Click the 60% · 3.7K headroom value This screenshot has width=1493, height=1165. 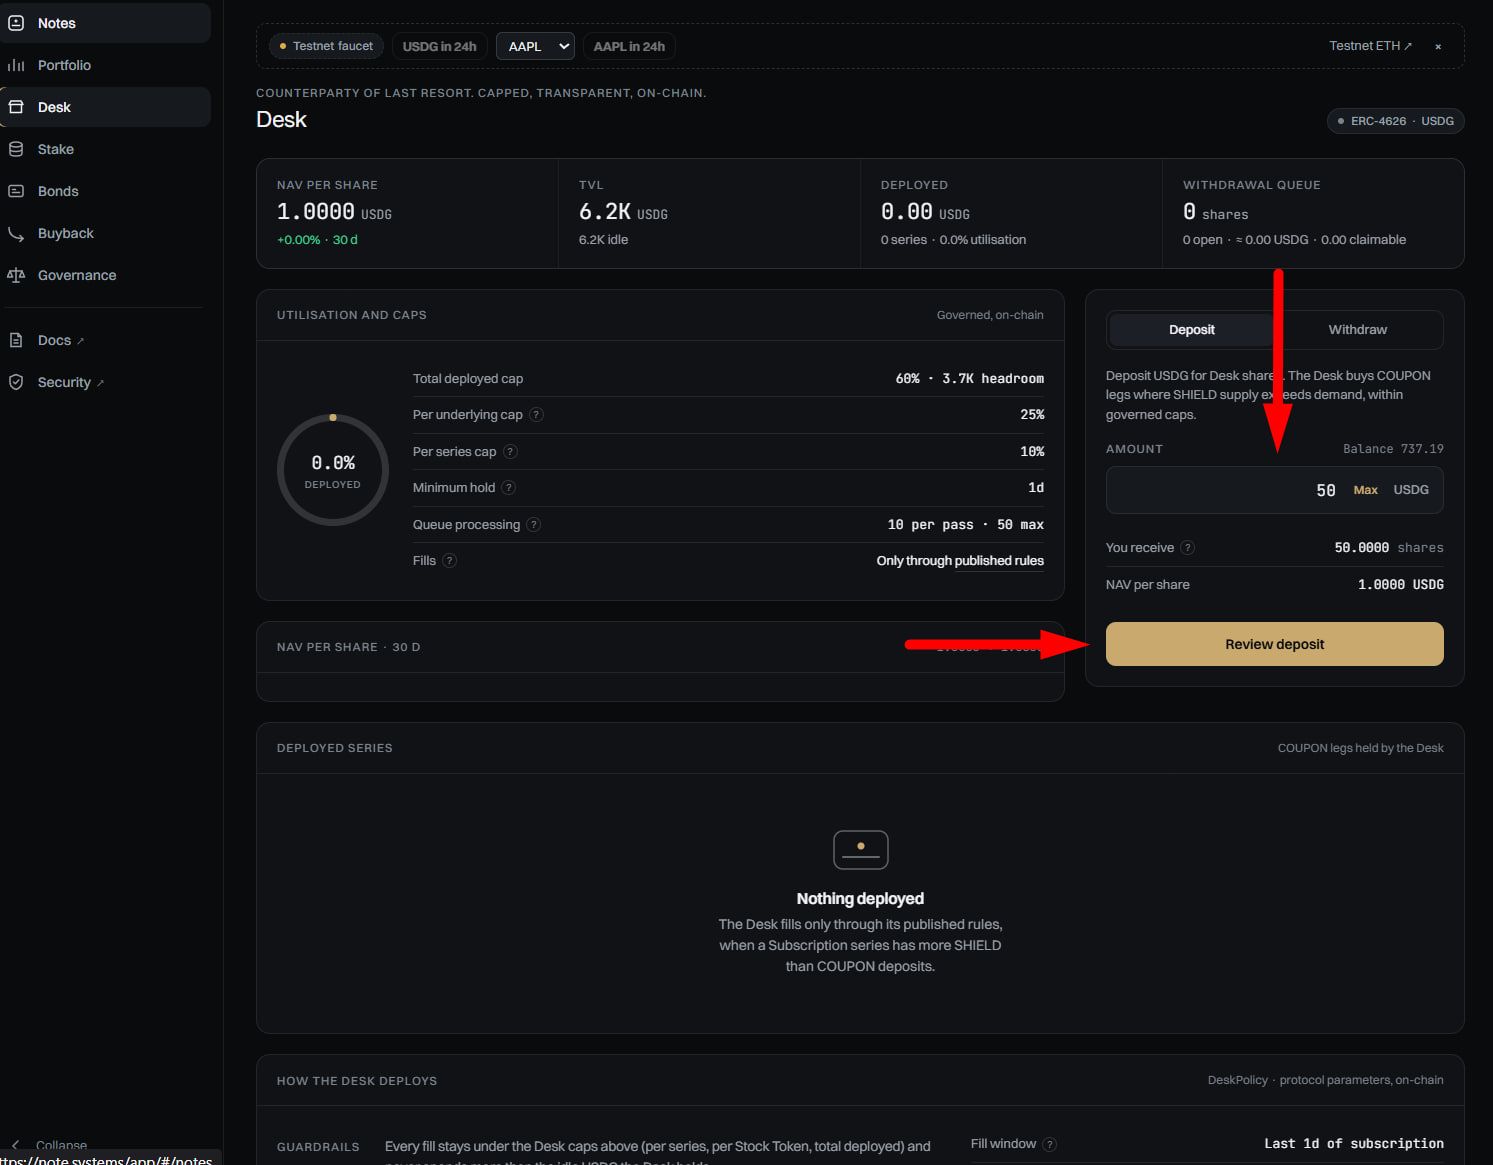(x=969, y=379)
